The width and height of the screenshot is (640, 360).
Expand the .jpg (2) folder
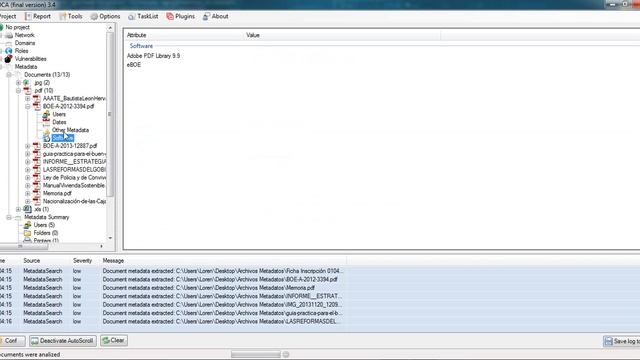pos(18,82)
